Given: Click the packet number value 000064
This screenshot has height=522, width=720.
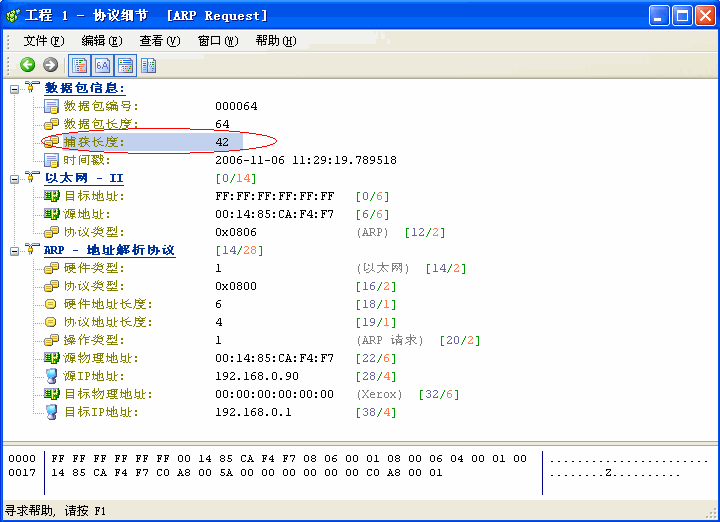Looking at the screenshot, I should click(x=236, y=106).
